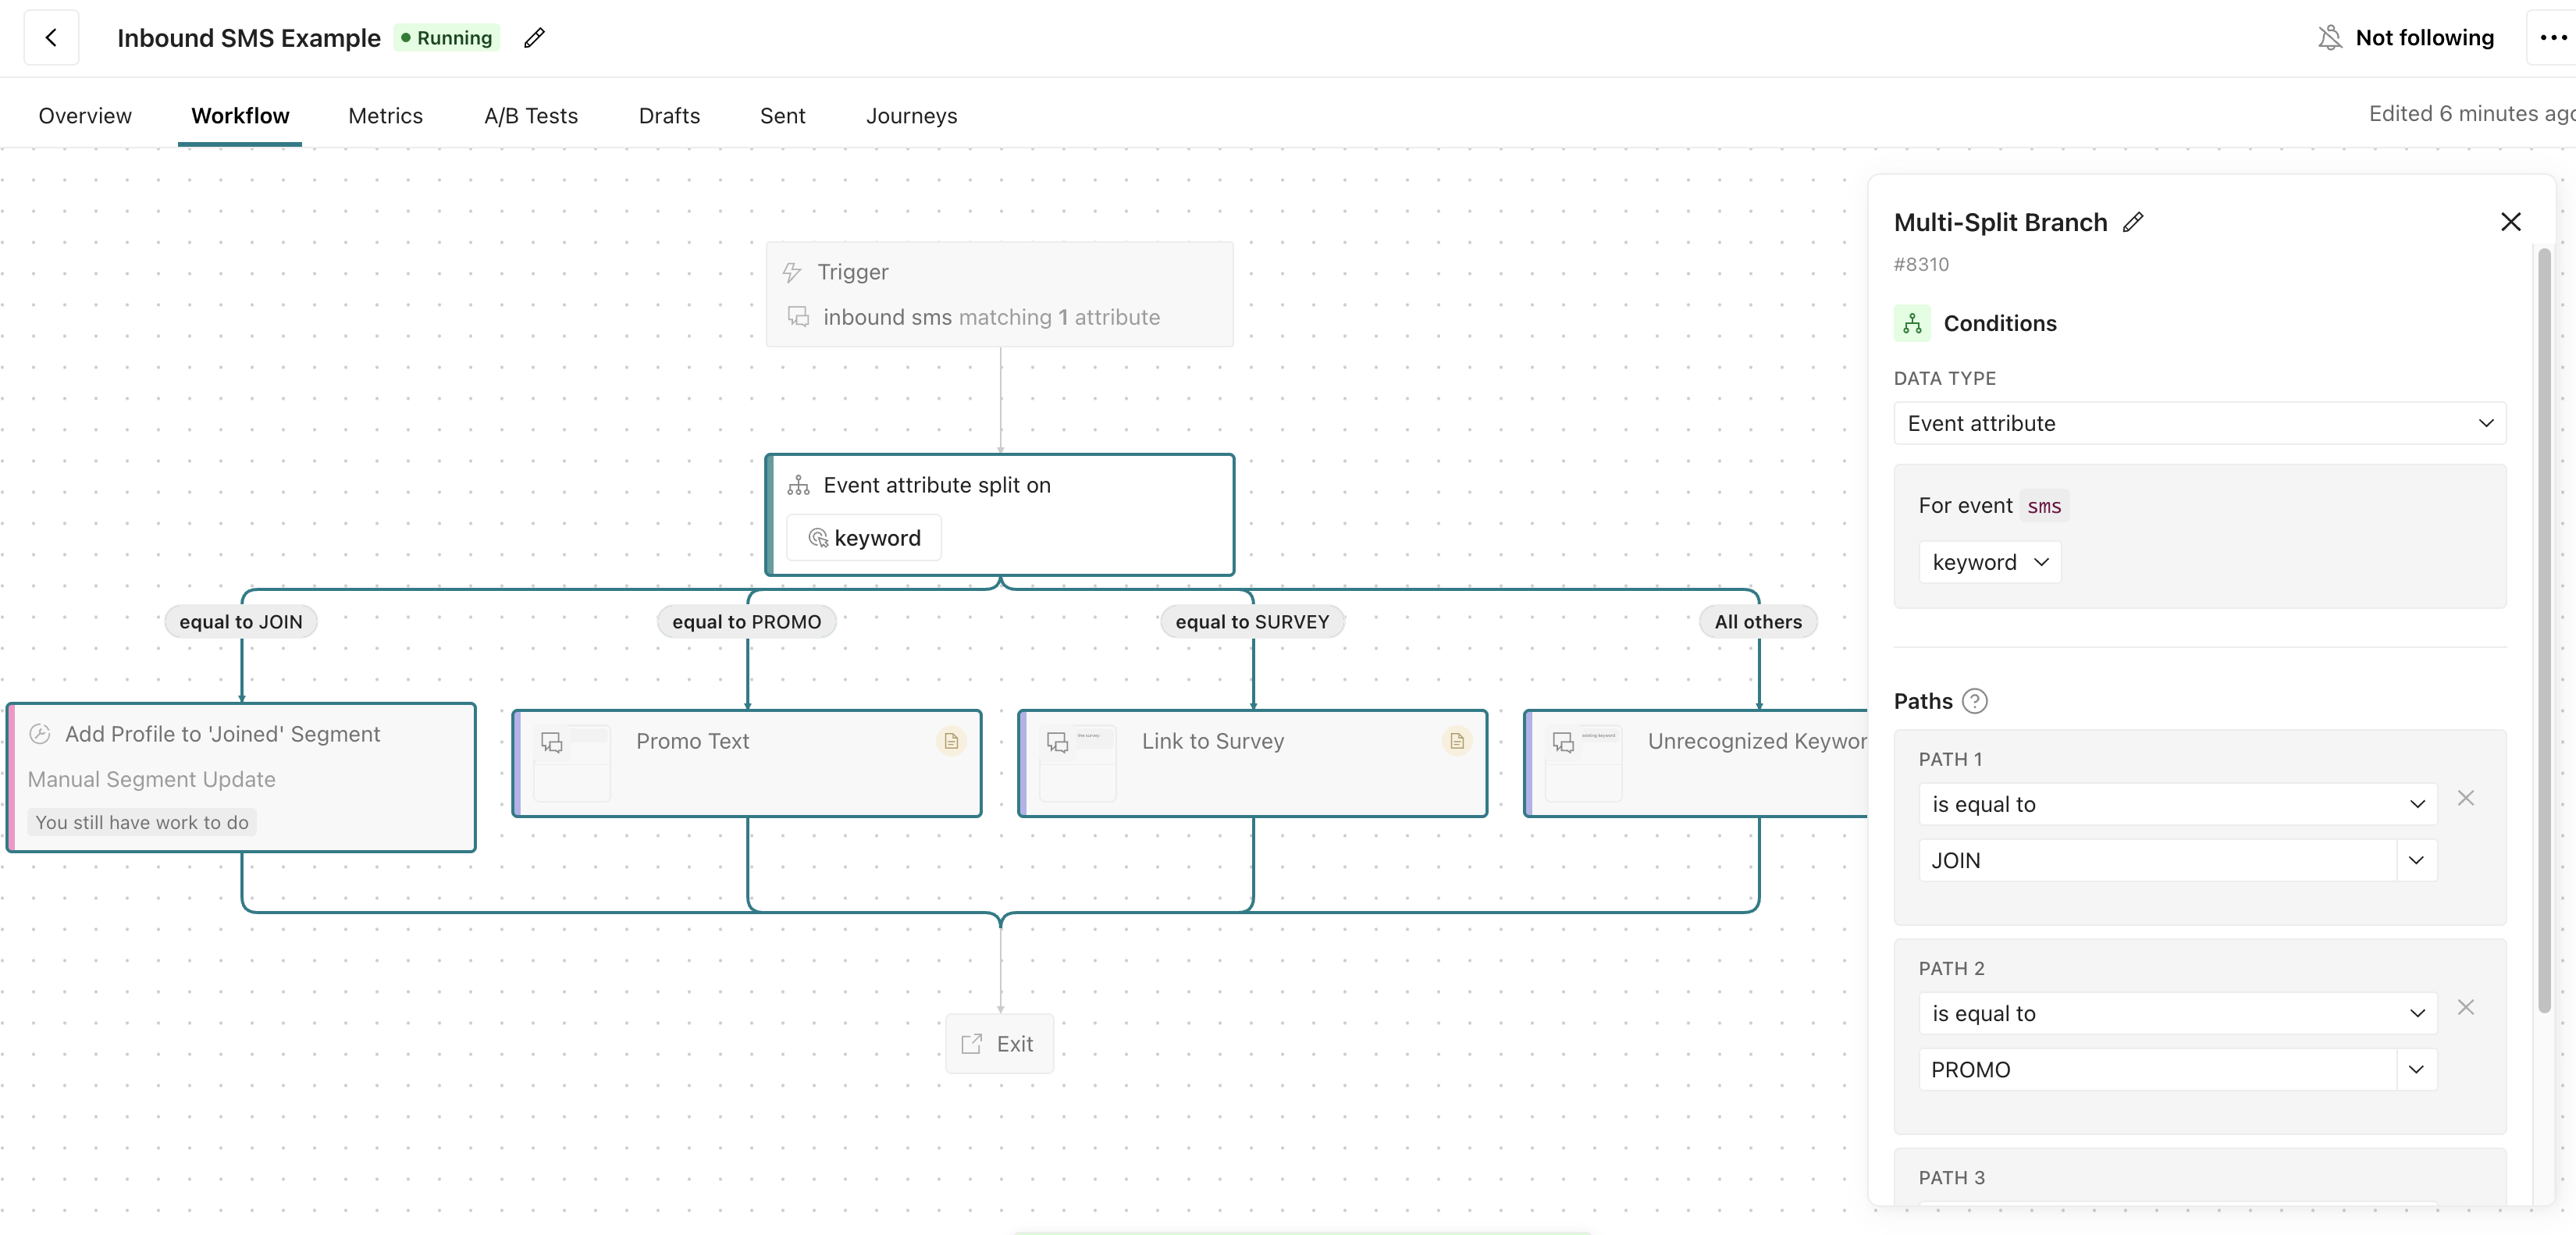2576x1235 pixels.
Task: Expand the PROMO value dropdown arrow
Action: (x=2416, y=1070)
